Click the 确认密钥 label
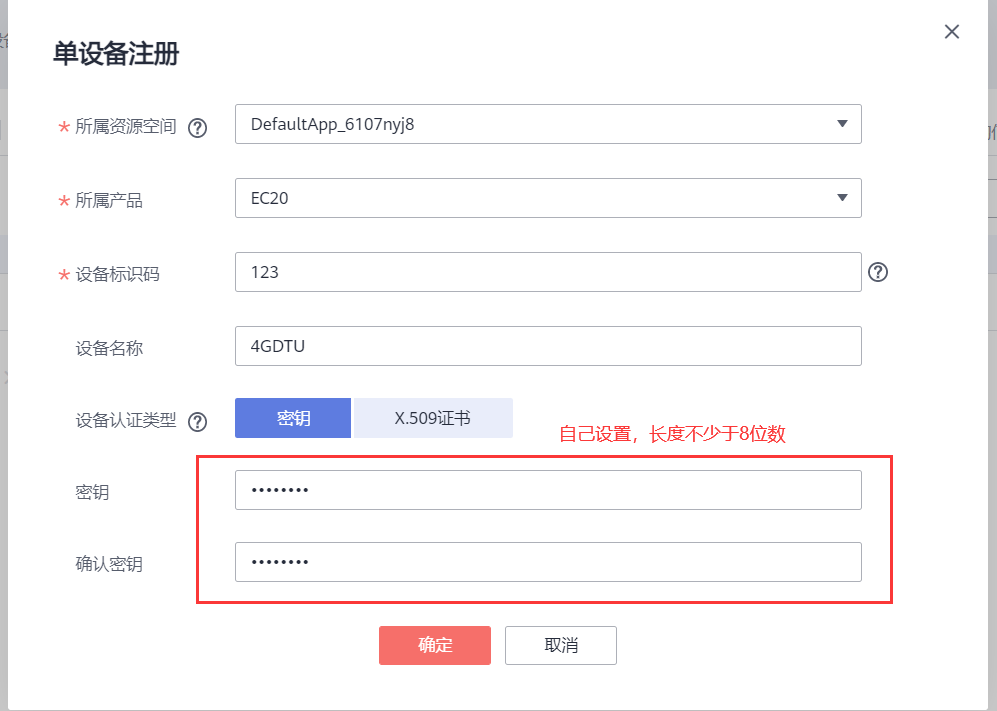Screen dimensions: 997x711 [x=109, y=564]
